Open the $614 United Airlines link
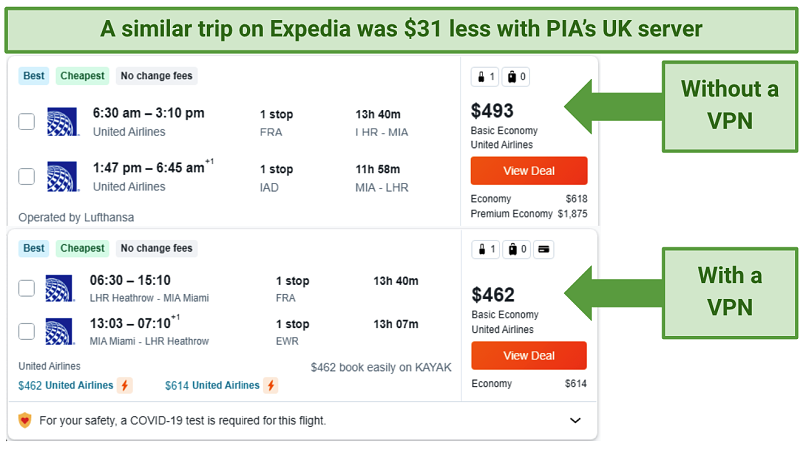This screenshot has height=449, width=806. coord(212,385)
